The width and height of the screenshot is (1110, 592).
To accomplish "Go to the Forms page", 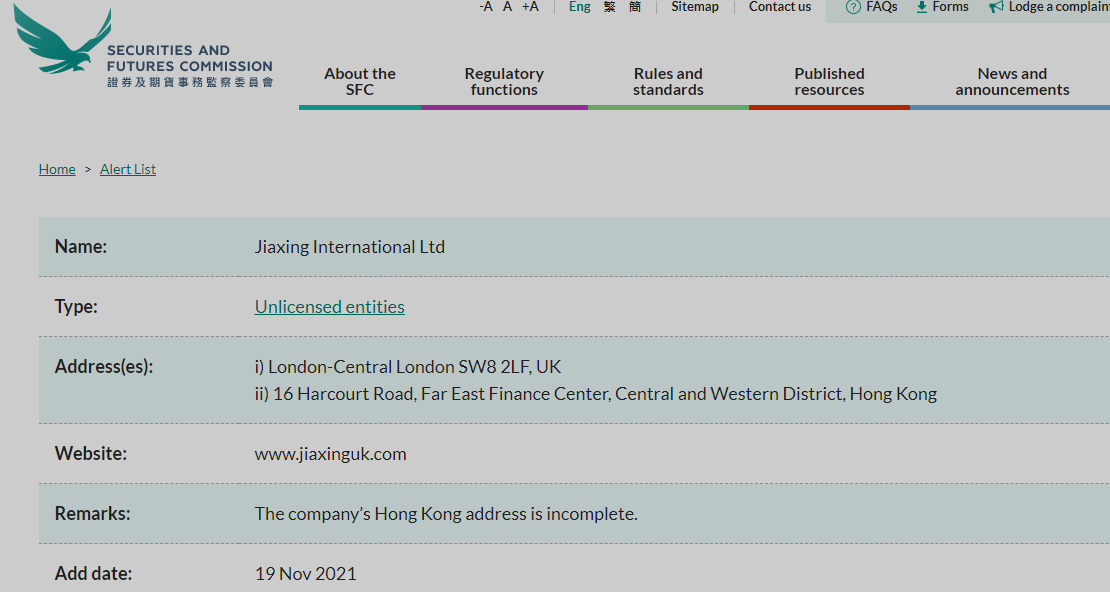I will click(x=951, y=6).
